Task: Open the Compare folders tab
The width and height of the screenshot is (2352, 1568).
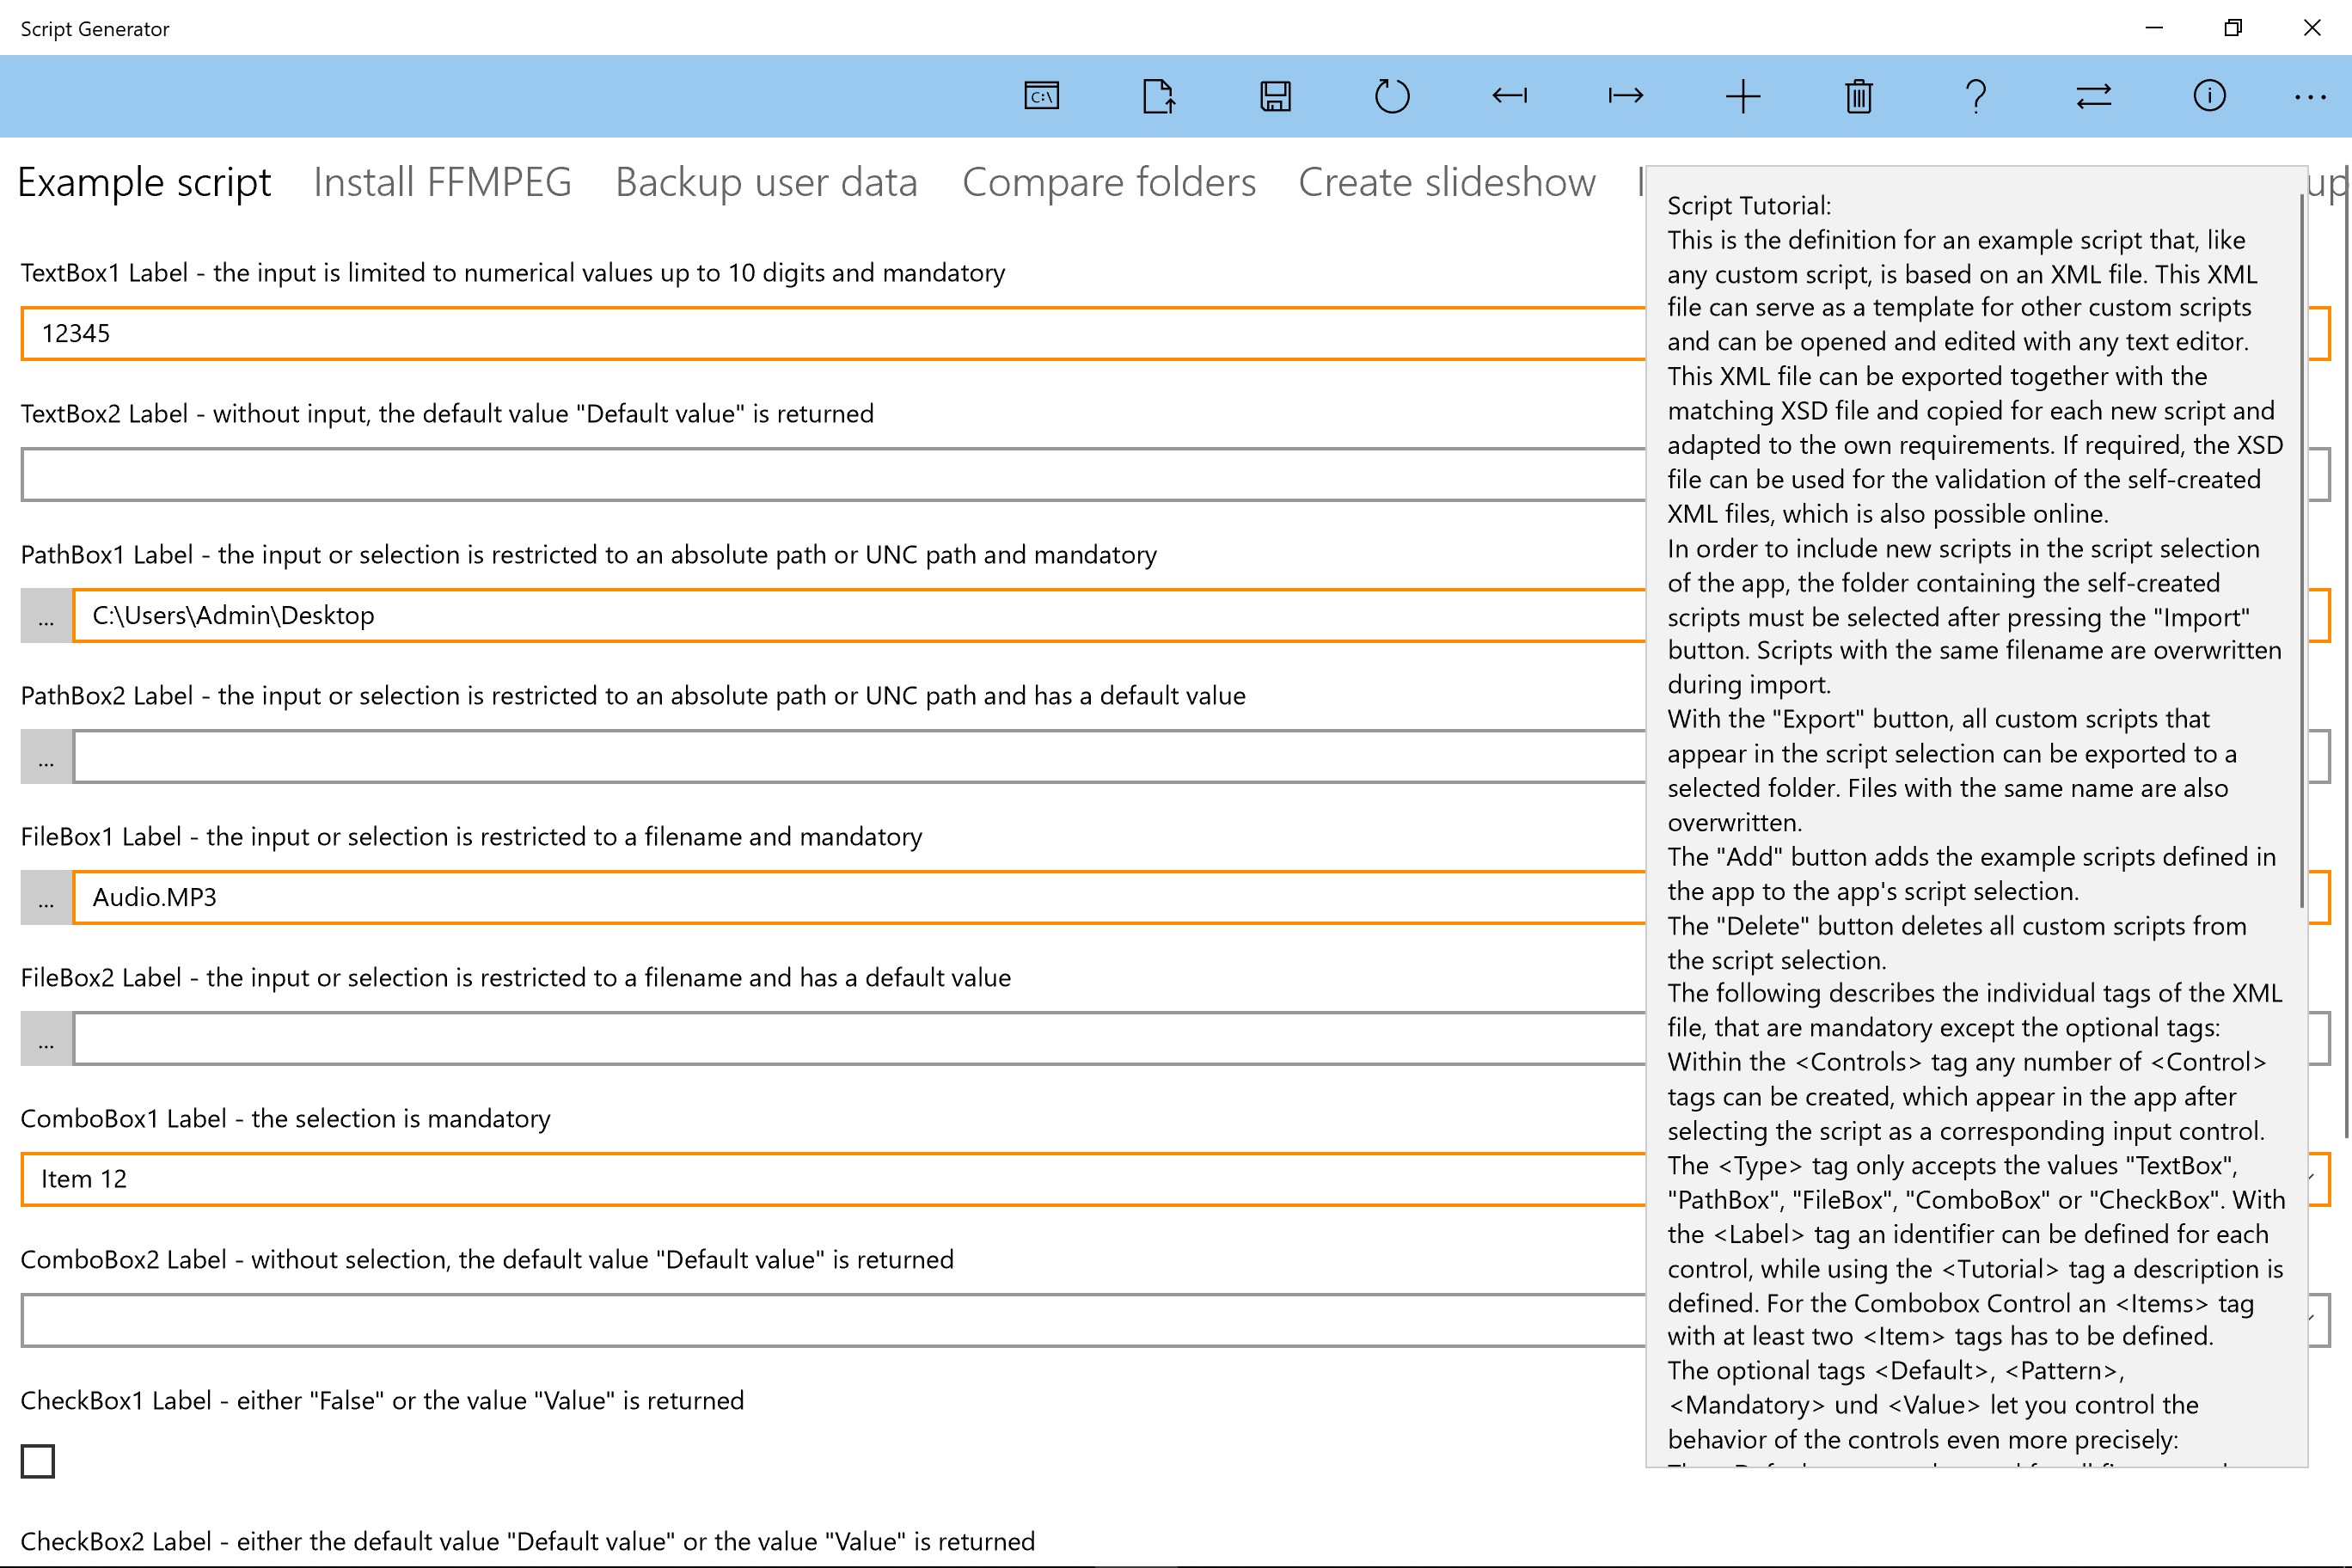Action: coord(1108,182)
